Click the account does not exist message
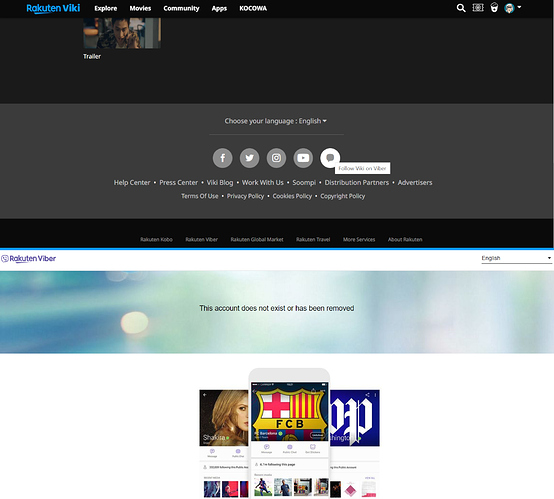554x499 pixels. (x=277, y=309)
